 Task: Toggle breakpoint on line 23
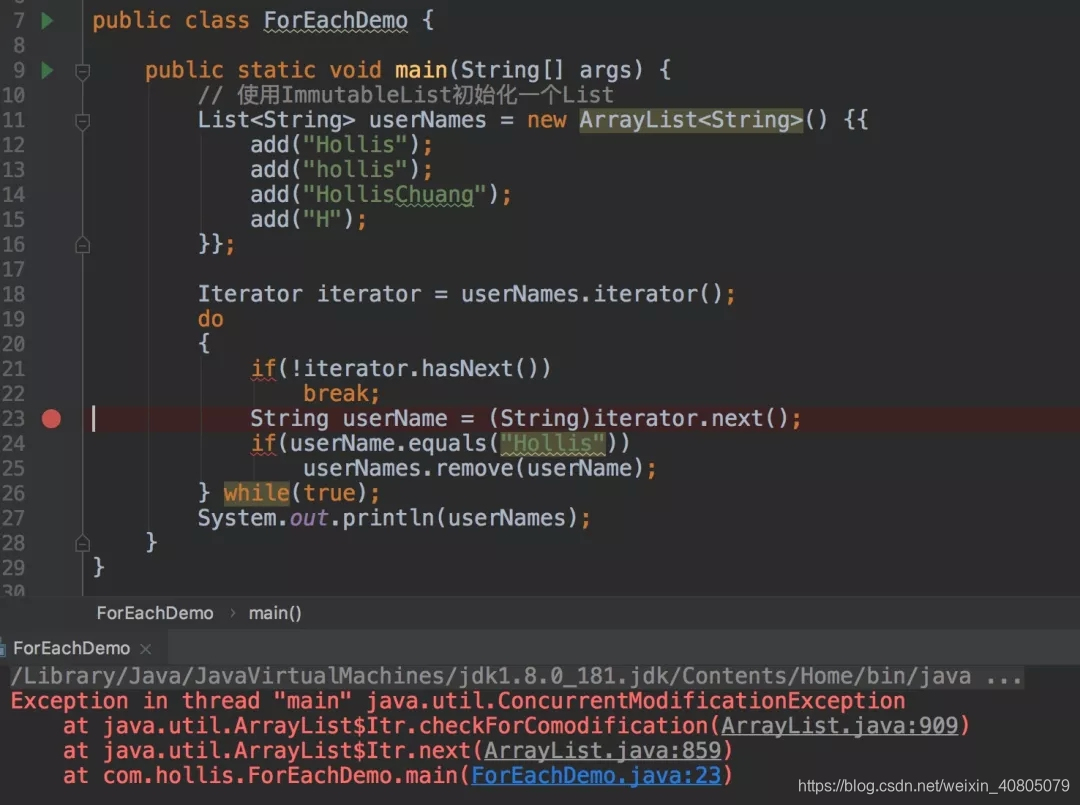tap(51, 419)
